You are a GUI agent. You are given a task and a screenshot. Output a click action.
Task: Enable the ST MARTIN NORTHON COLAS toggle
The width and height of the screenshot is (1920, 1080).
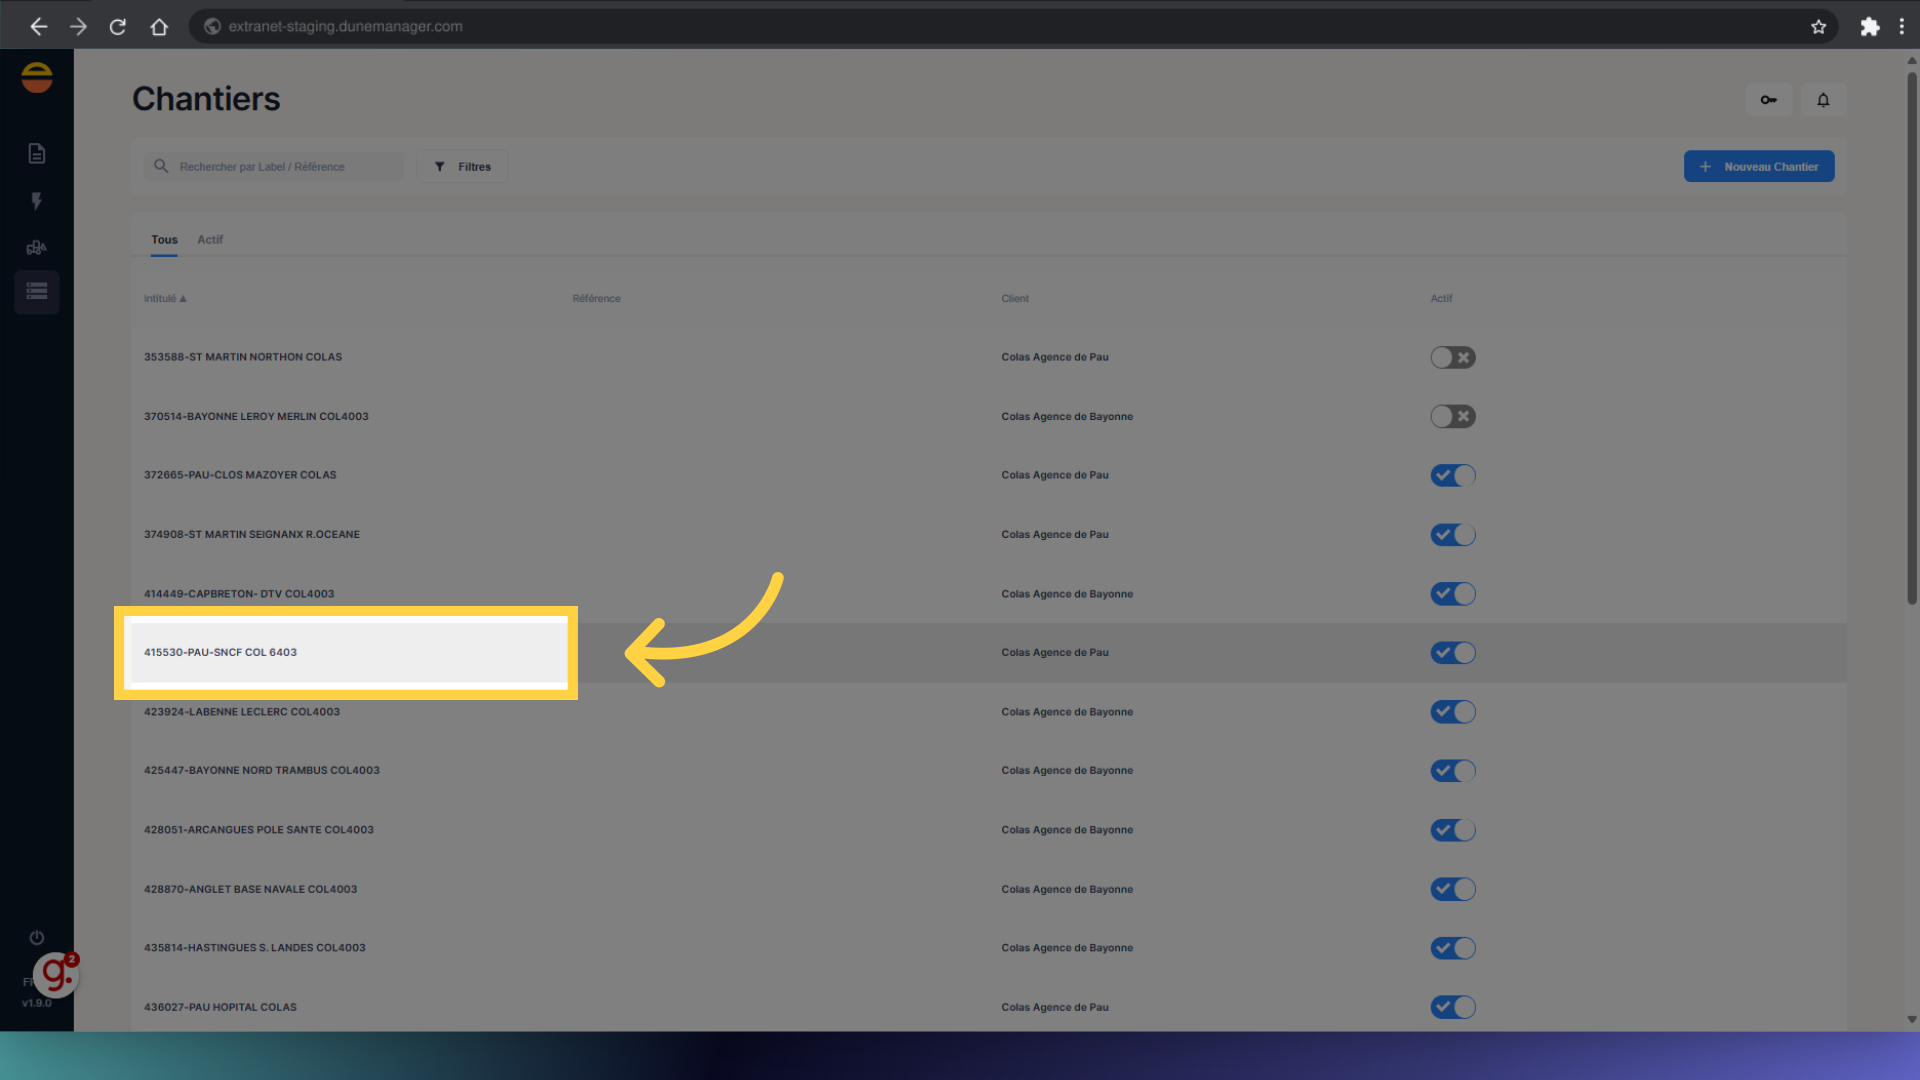point(1452,357)
